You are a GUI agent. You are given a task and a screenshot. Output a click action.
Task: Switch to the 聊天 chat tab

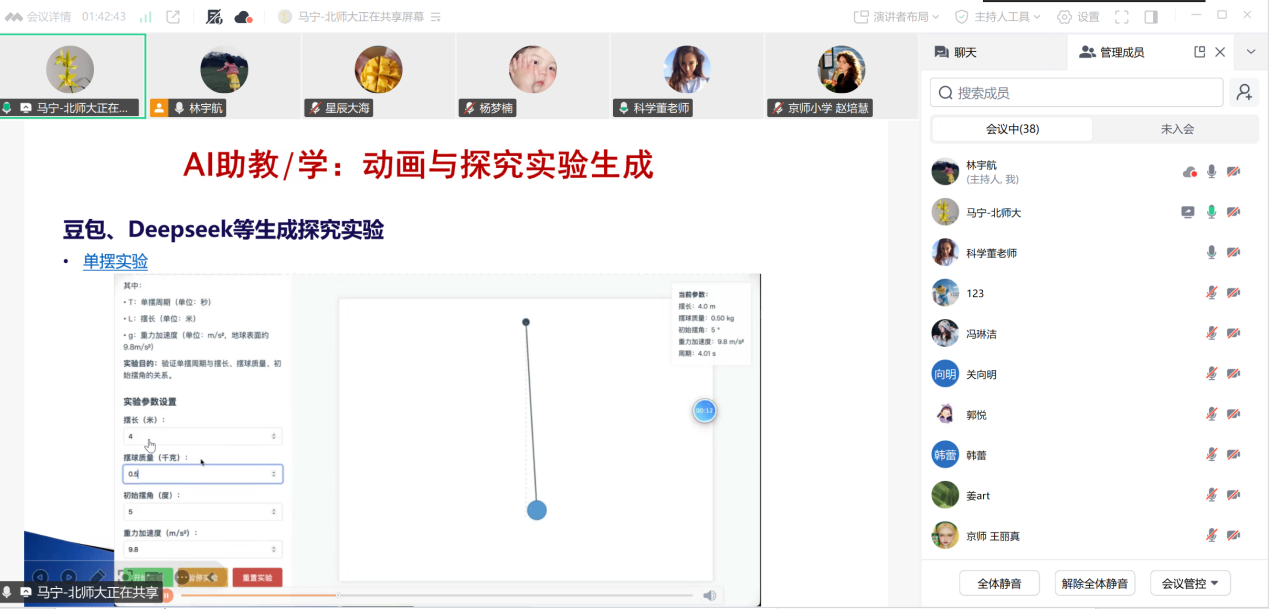964,51
